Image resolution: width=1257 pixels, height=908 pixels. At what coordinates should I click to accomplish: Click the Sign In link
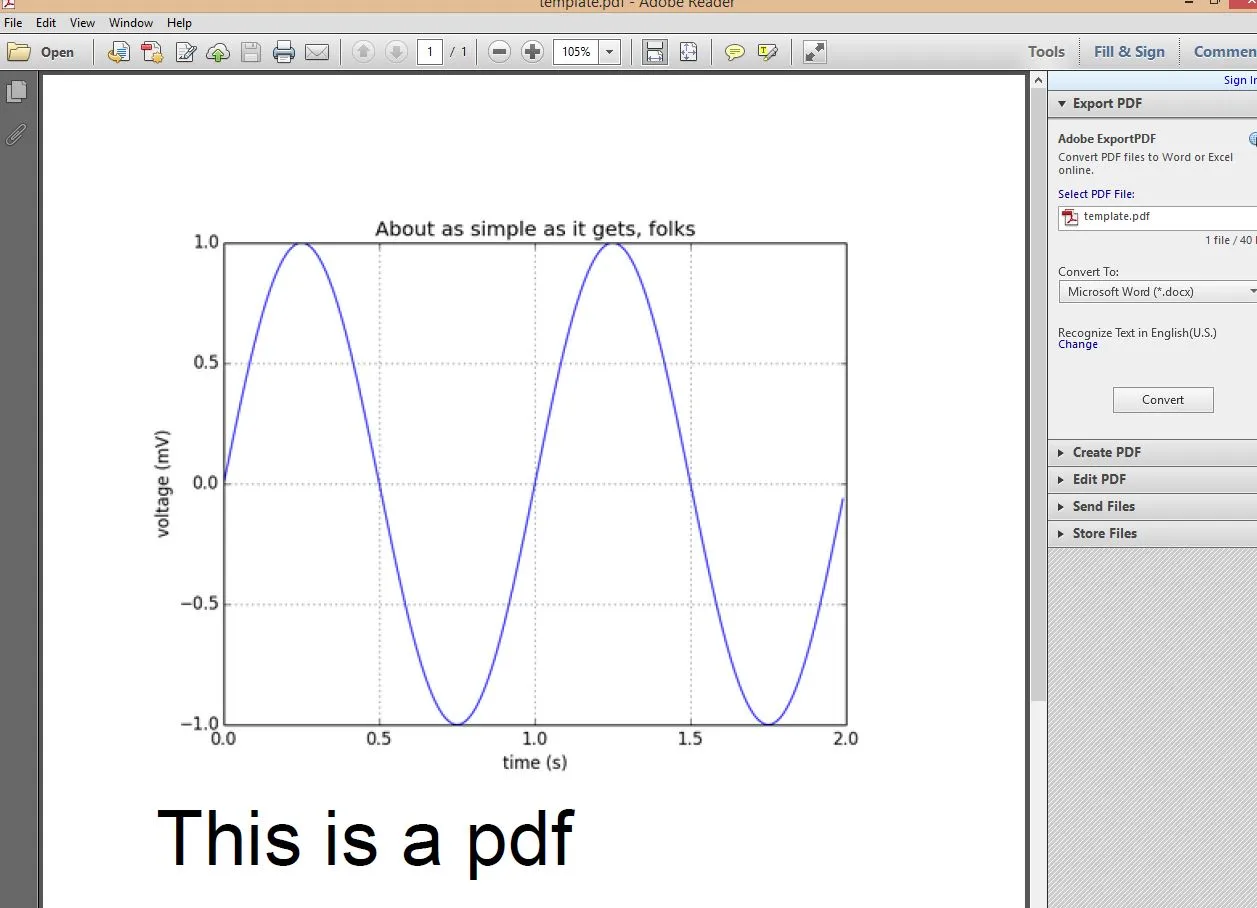point(1240,80)
